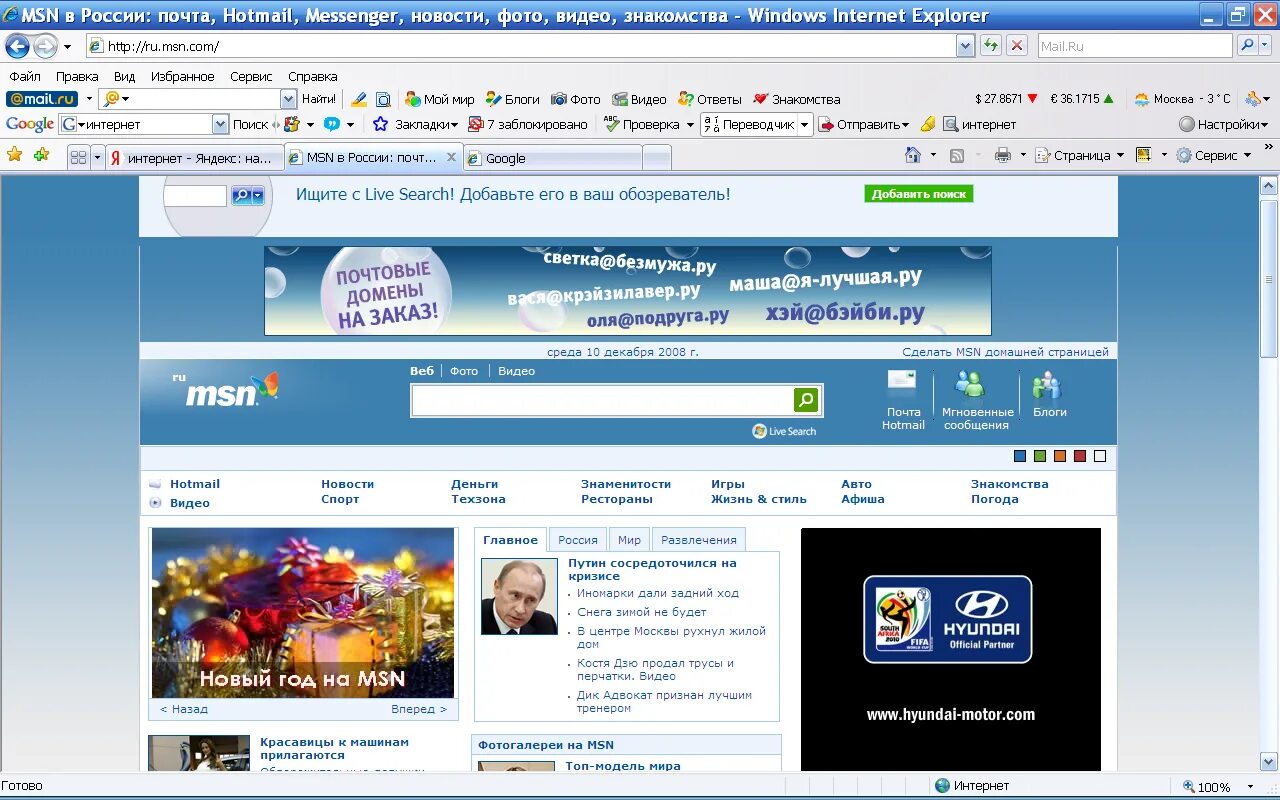Open Знакомства on the Mail.ru toolbar

coord(797,99)
